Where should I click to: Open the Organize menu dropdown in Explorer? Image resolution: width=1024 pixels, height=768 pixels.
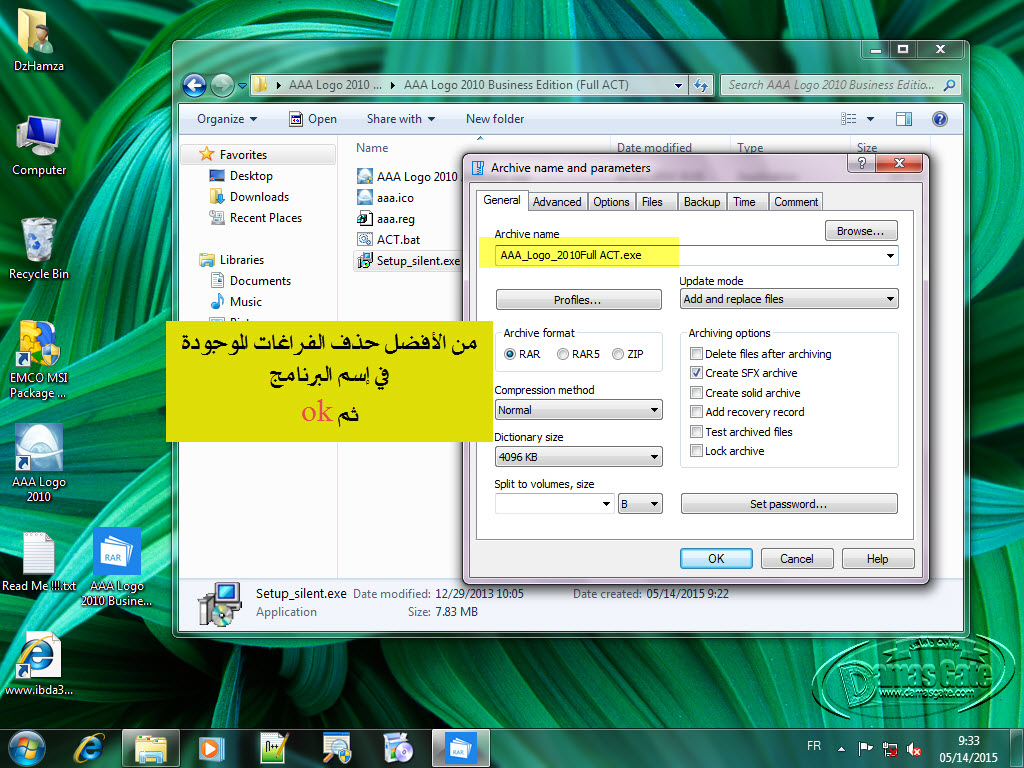pos(227,119)
